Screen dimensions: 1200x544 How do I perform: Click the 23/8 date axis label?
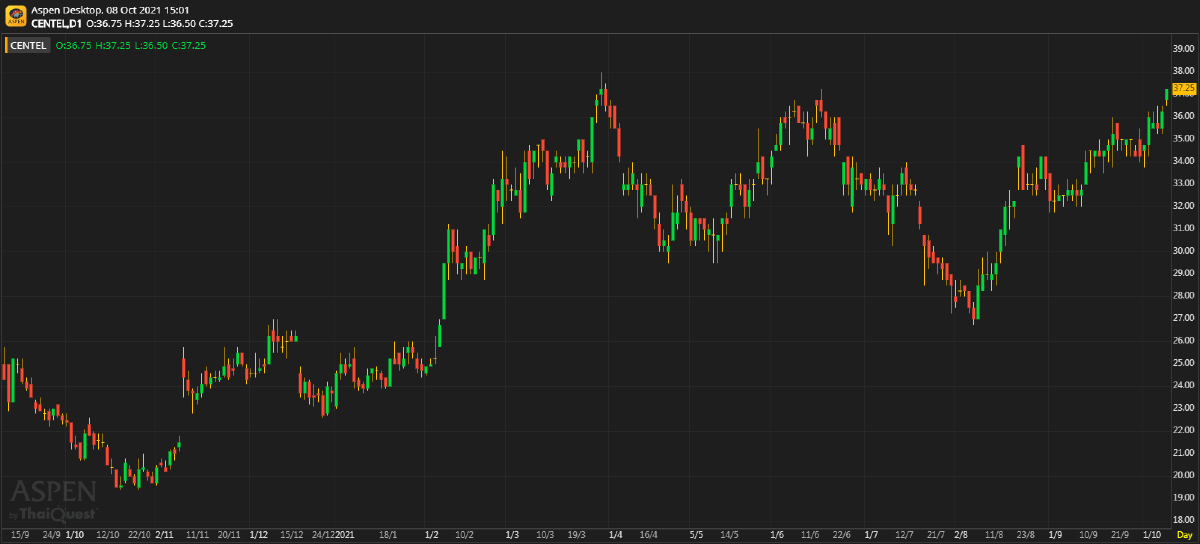click(1026, 535)
